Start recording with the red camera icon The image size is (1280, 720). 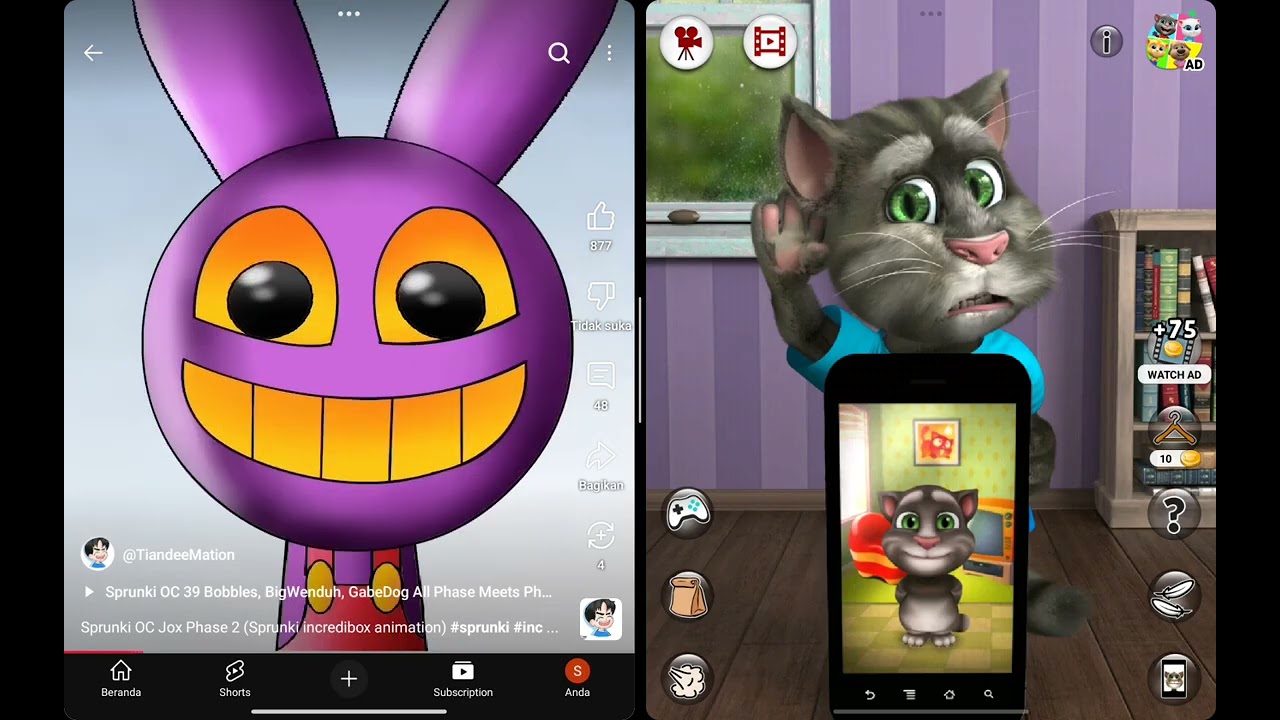687,42
